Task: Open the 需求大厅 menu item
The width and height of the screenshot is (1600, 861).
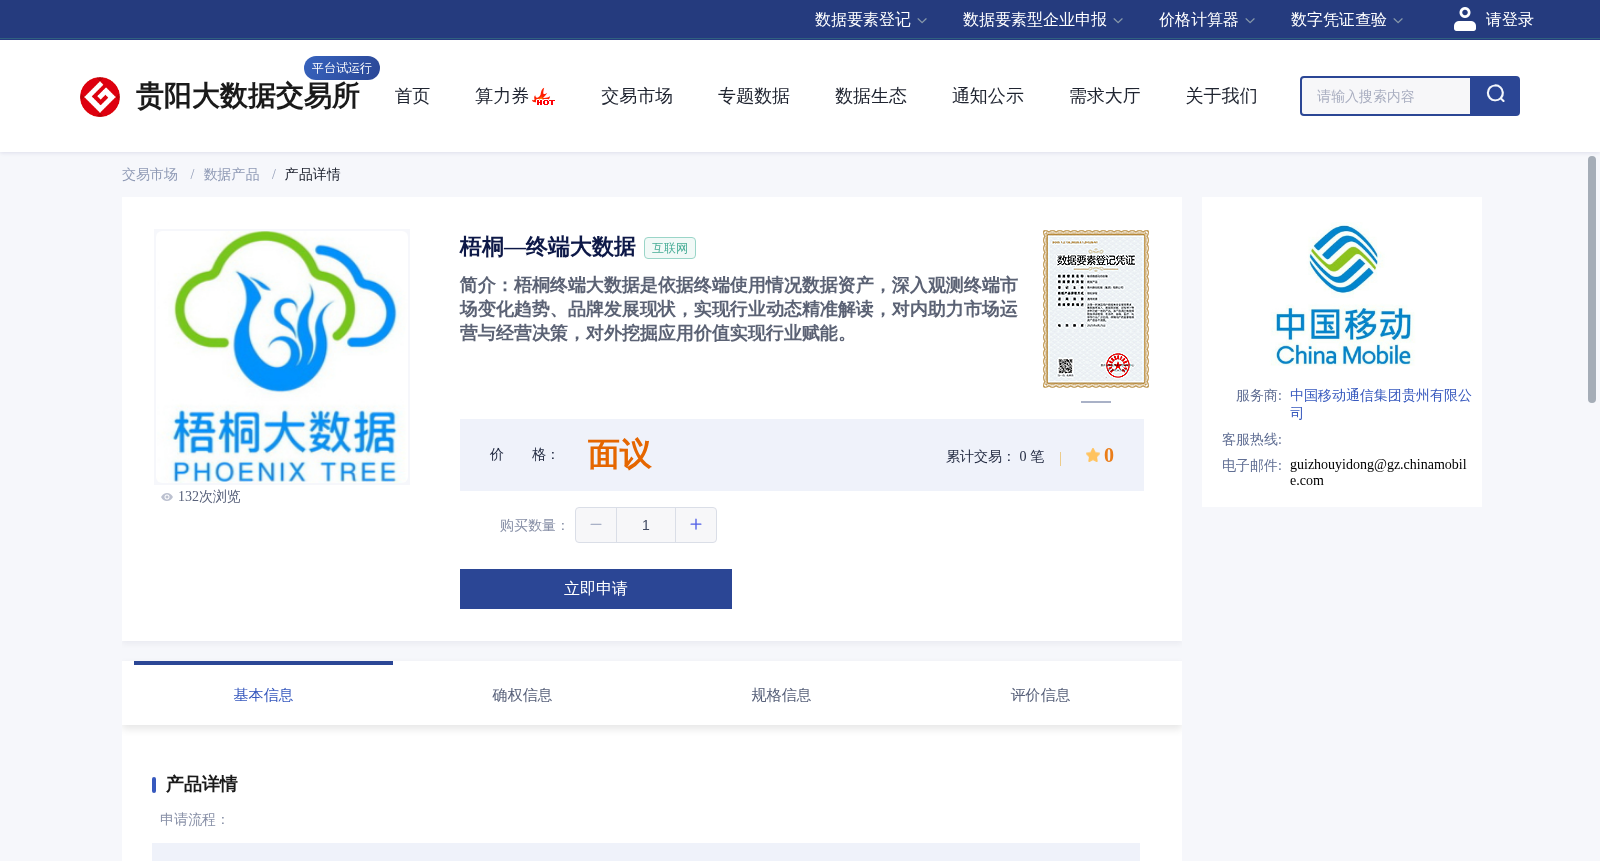Action: (x=1105, y=96)
